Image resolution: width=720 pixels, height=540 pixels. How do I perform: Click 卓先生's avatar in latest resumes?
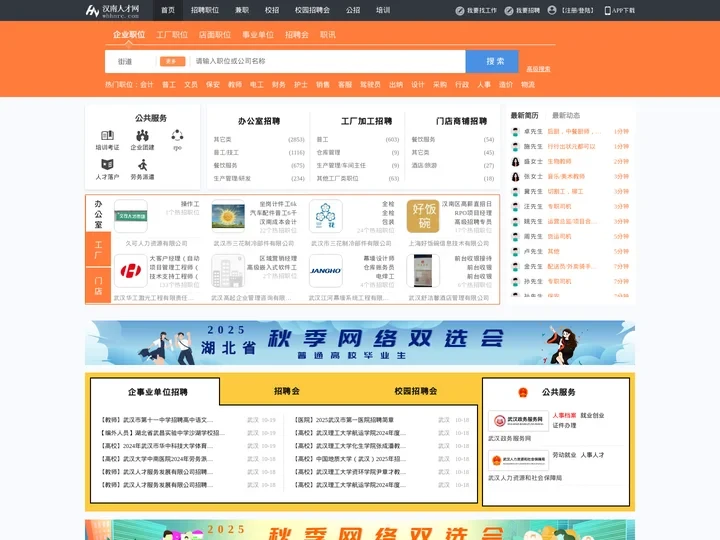click(515, 132)
